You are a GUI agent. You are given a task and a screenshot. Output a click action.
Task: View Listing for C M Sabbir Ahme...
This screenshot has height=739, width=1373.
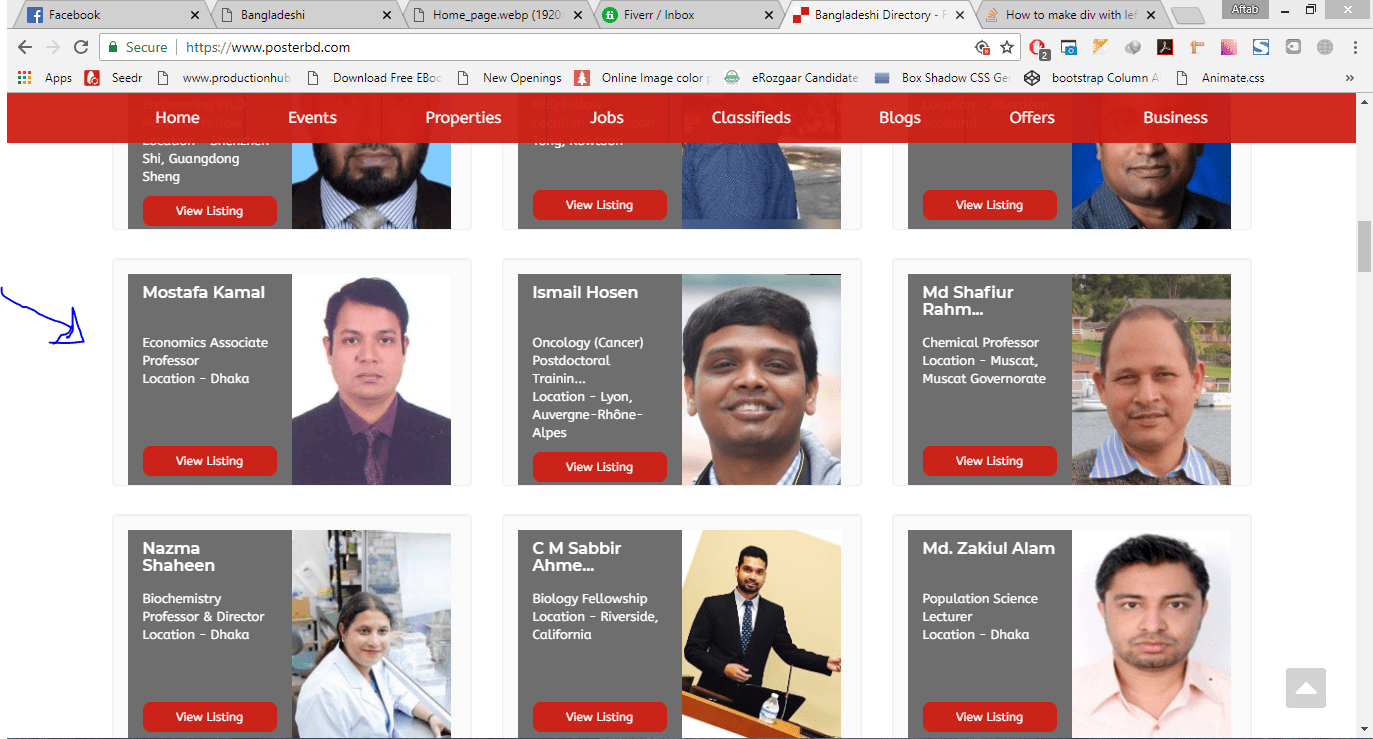[x=600, y=717]
